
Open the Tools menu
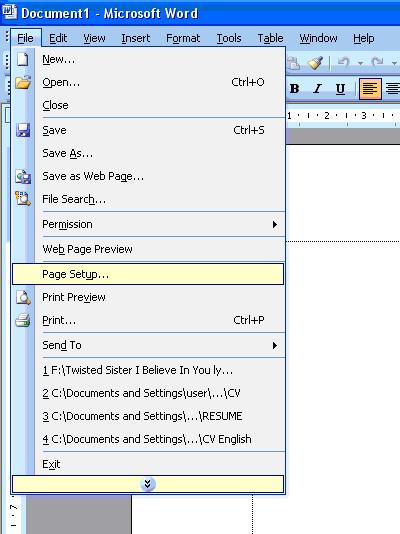tap(229, 38)
